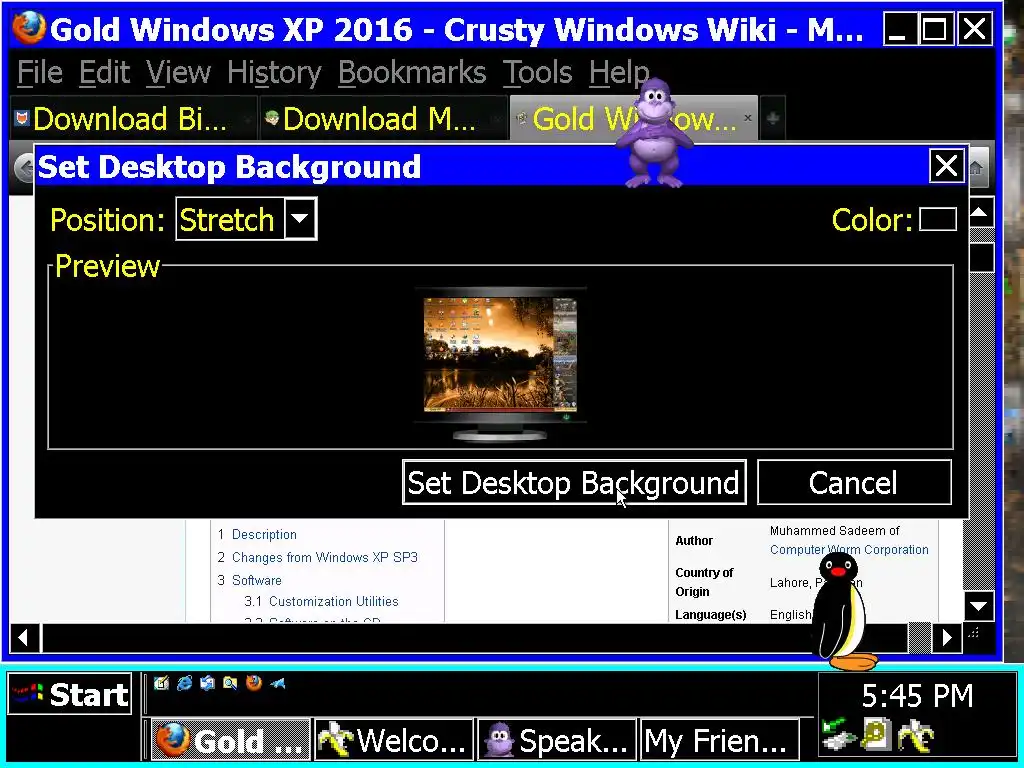Screen dimensions: 1024x768
Task: Open the Edit menu
Action: [104, 72]
